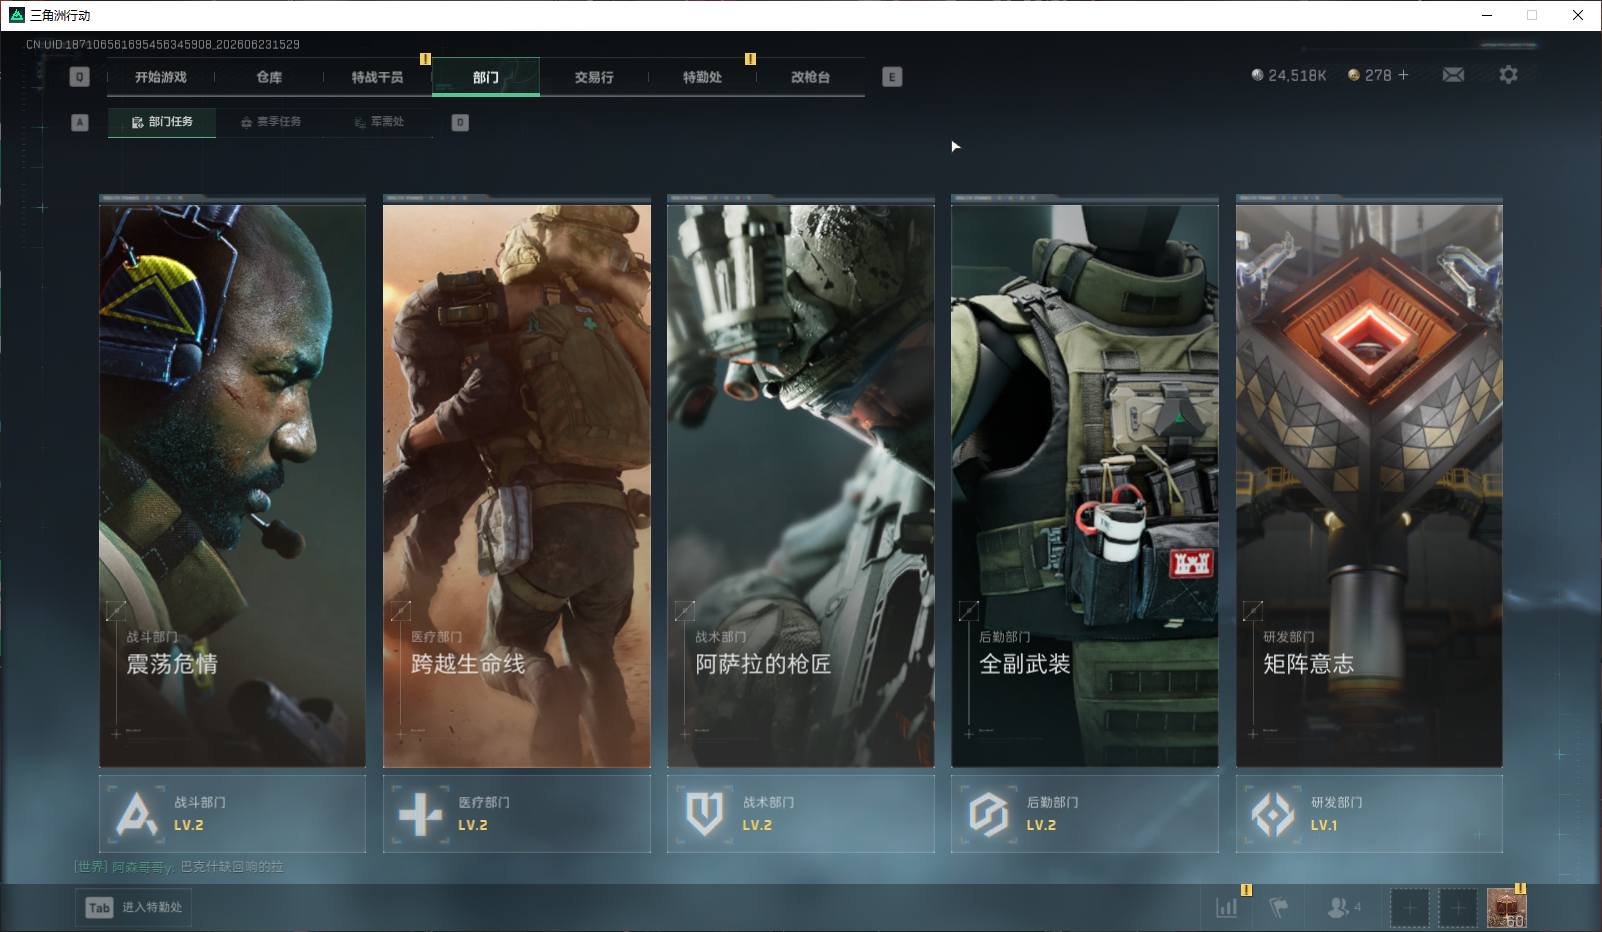Click the medical cross emblem icon
Screen dimensions: 1602x932
pos(420,814)
